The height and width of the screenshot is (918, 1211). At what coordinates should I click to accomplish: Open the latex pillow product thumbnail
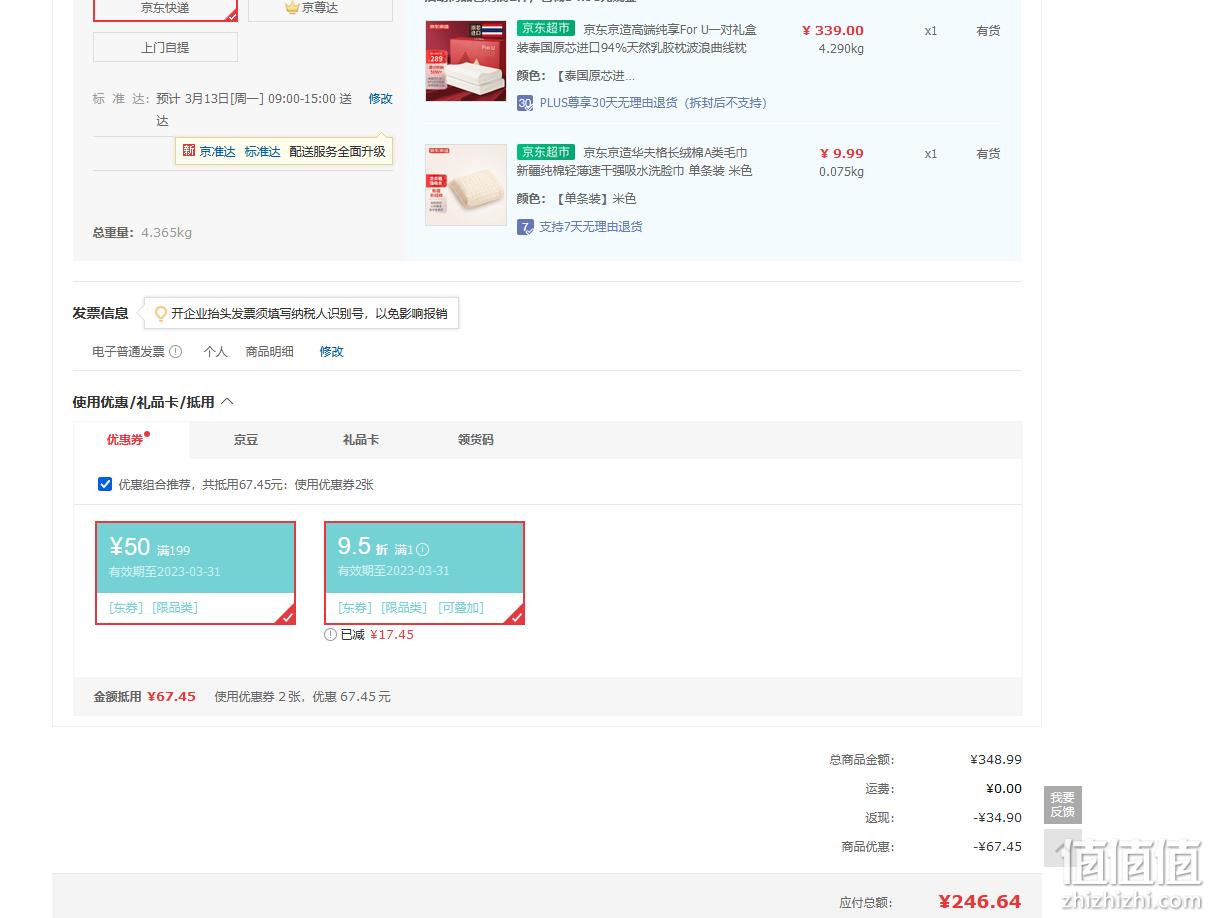pos(465,61)
